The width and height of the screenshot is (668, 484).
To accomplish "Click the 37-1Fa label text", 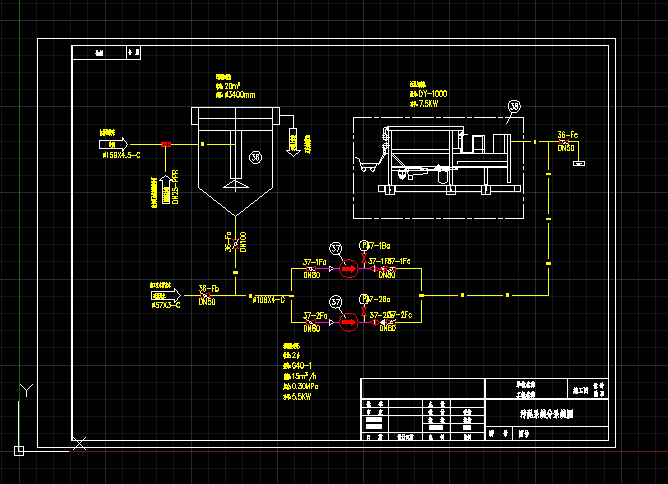I will (x=314, y=262).
